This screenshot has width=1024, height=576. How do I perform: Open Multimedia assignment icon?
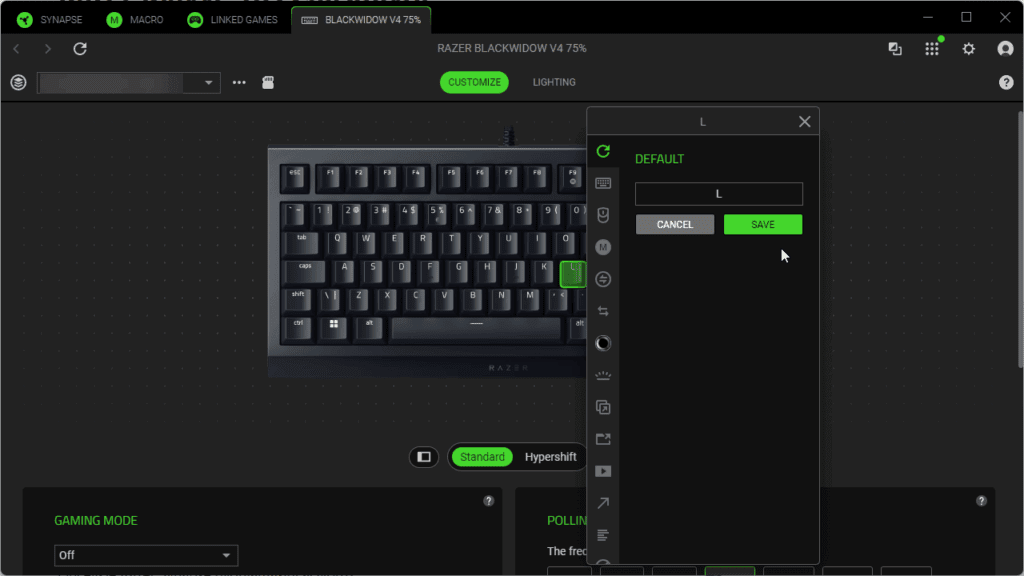(603, 471)
